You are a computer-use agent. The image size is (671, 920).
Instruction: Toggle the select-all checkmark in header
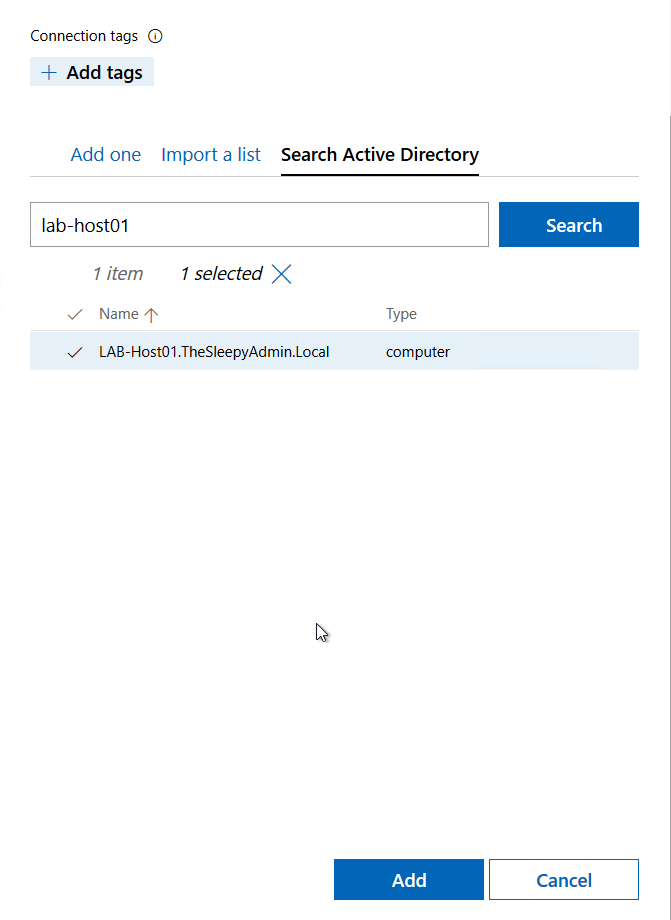(75, 314)
